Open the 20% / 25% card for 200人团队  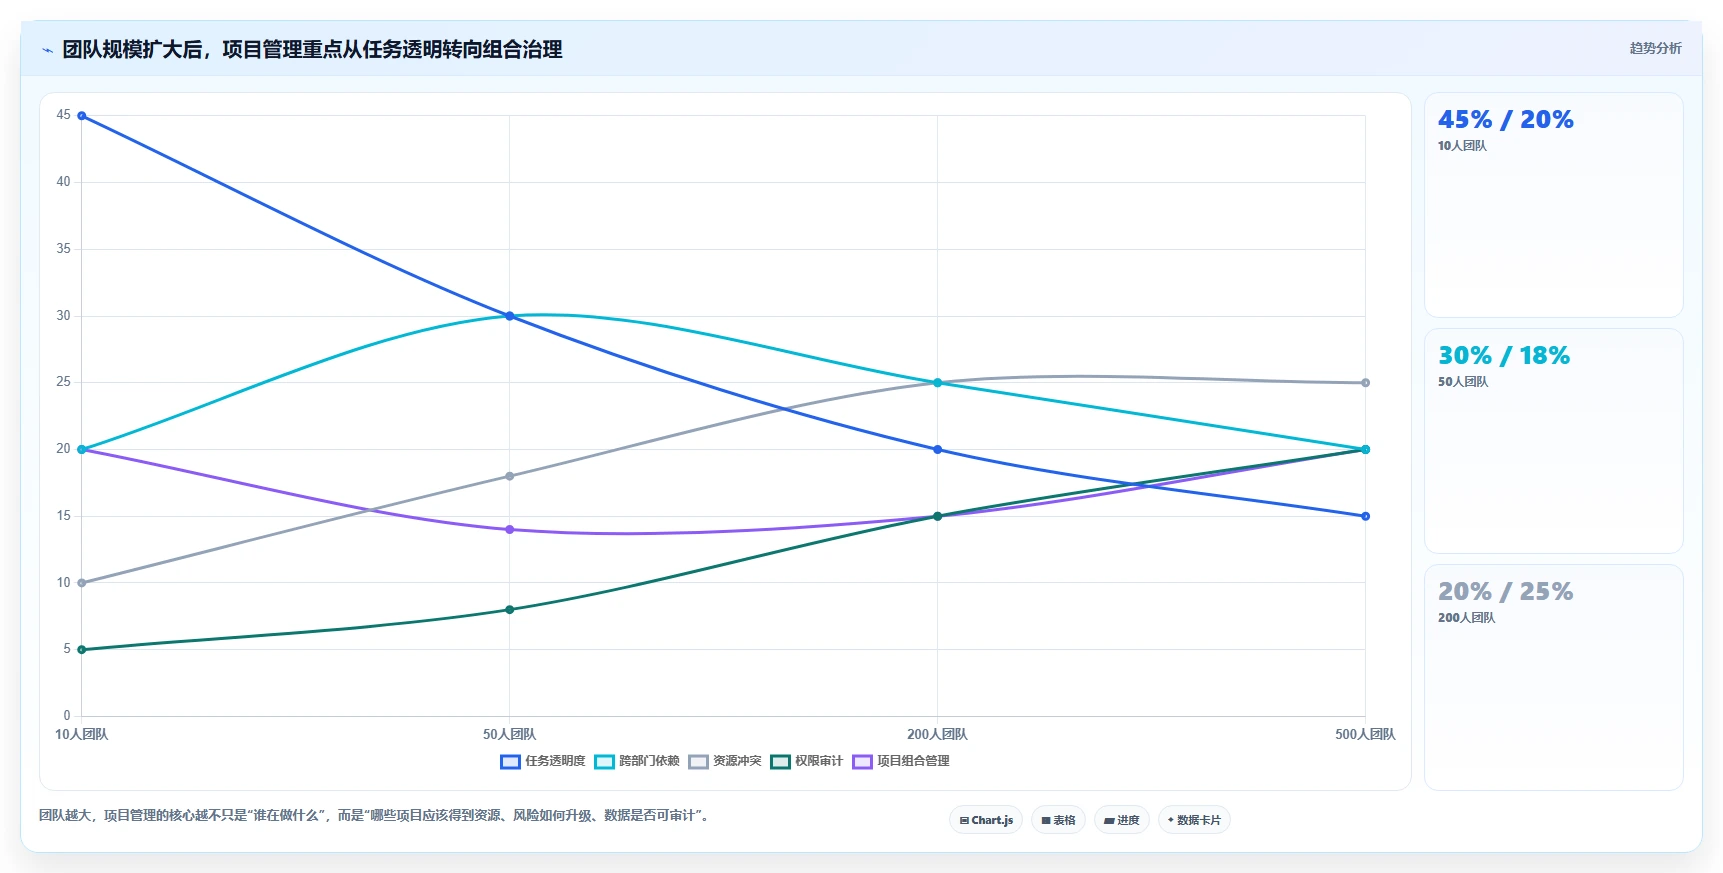[1554, 677]
